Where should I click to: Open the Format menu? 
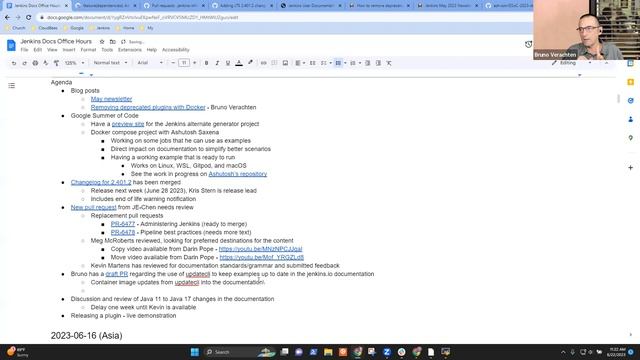point(88,50)
